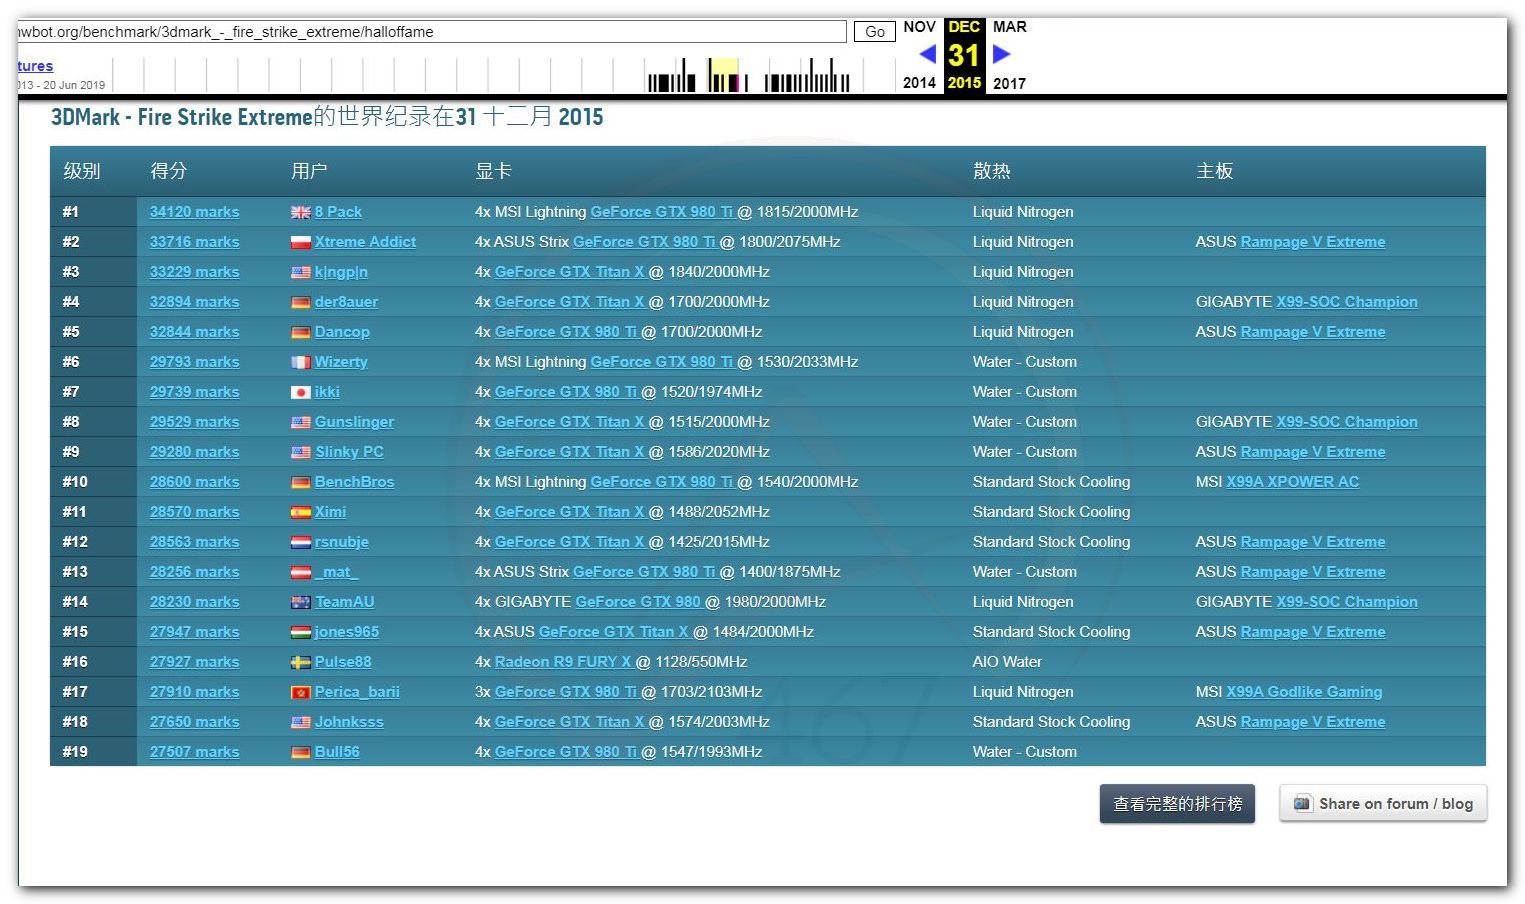The height and width of the screenshot is (904, 1525).
Task: Open user profile Pulse88
Action: pyautogui.click(x=343, y=662)
